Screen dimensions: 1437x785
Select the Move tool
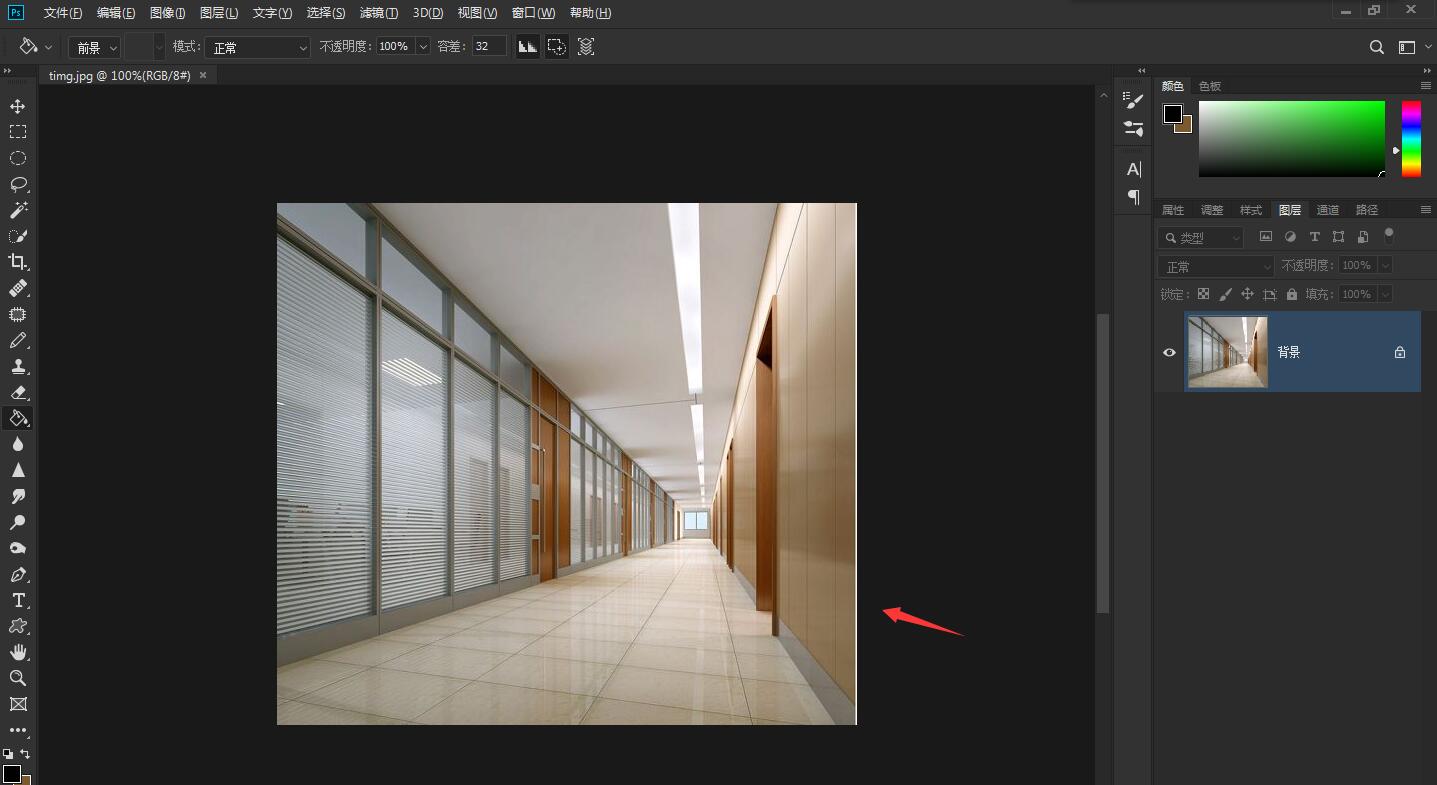(x=18, y=106)
